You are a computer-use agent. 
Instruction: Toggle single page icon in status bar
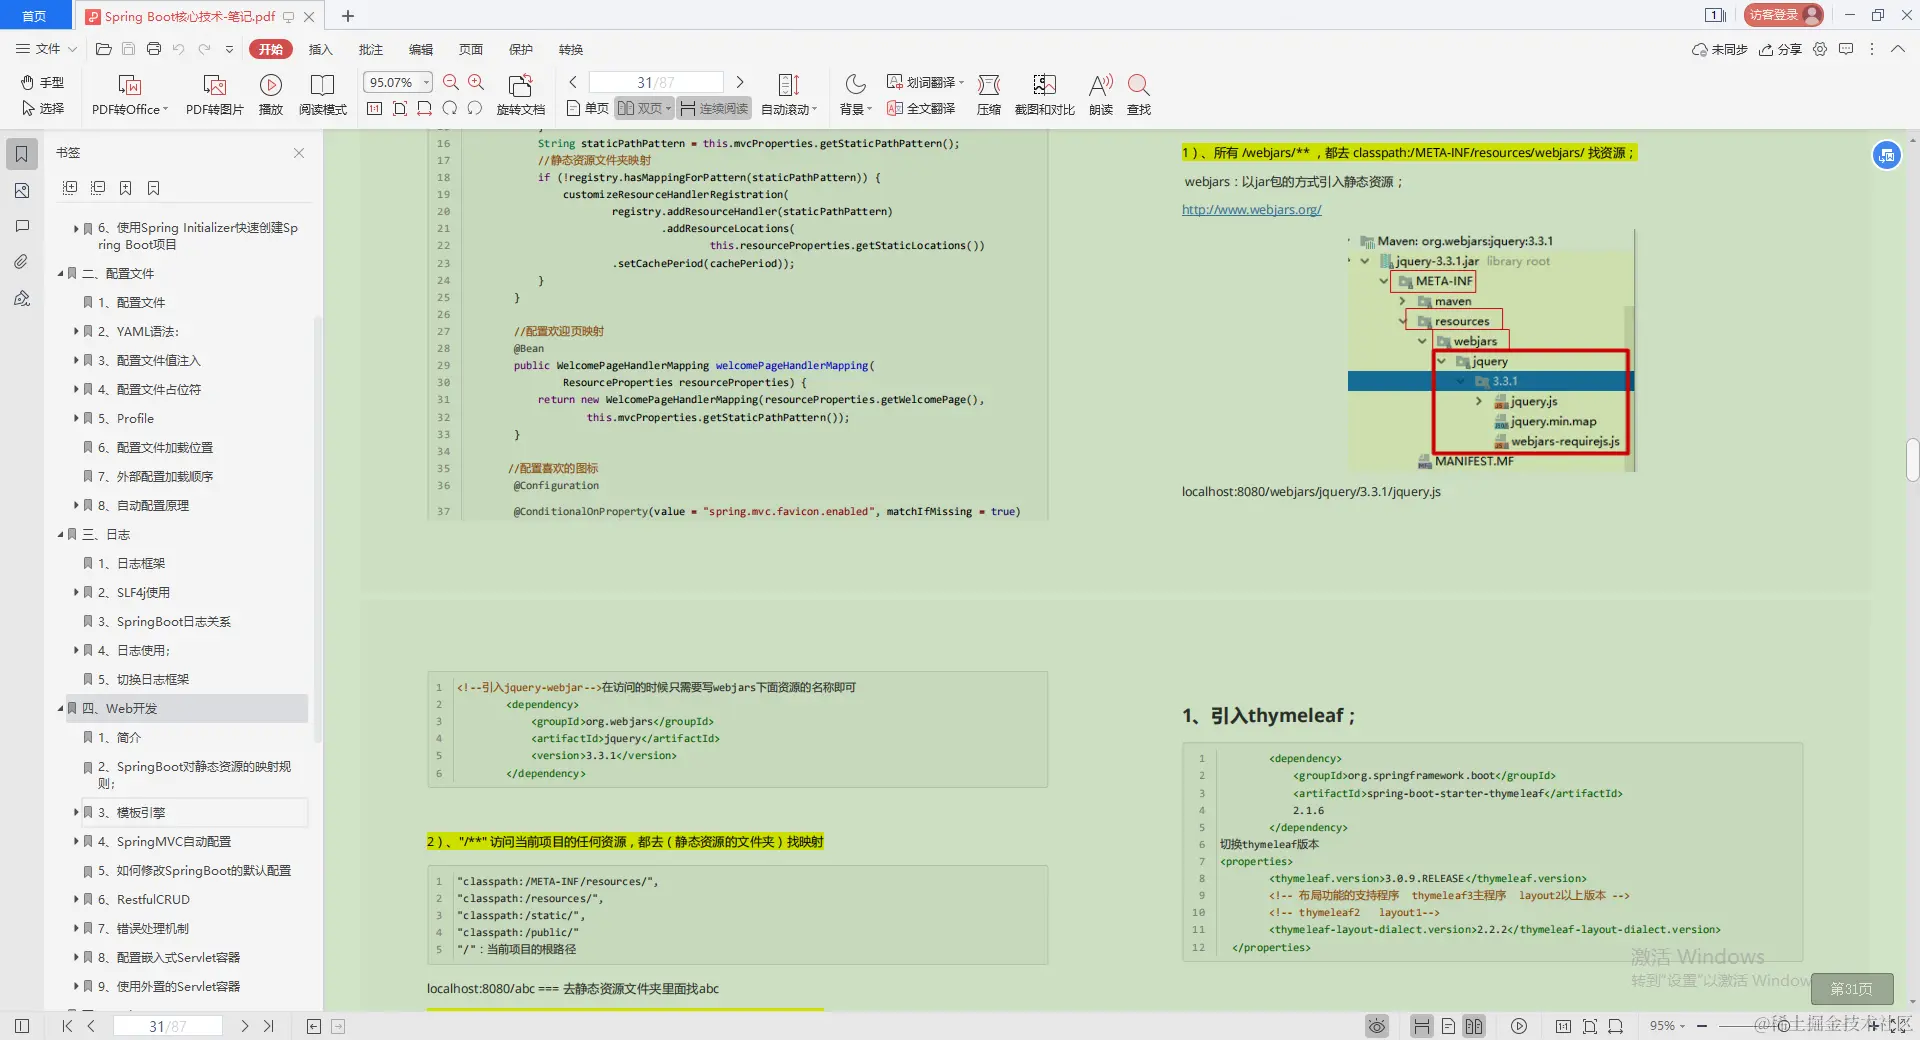(1448, 1026)
